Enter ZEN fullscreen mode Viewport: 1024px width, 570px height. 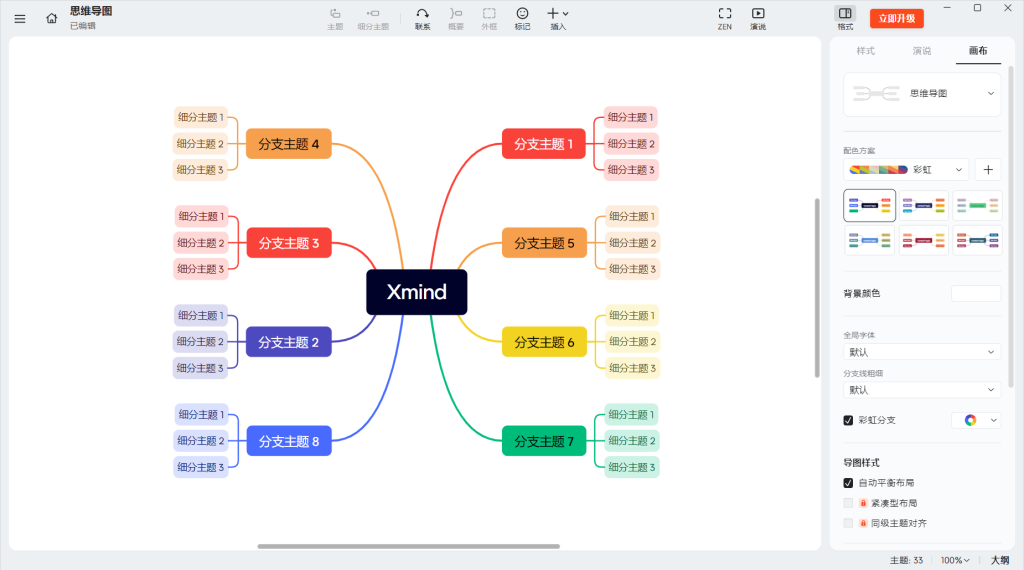point(725,19)
